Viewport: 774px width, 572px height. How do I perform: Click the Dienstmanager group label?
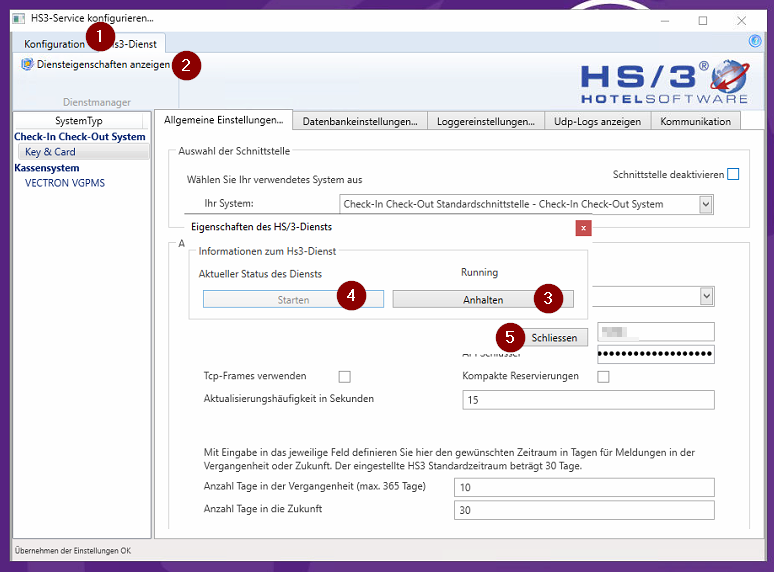pos(97,102)
